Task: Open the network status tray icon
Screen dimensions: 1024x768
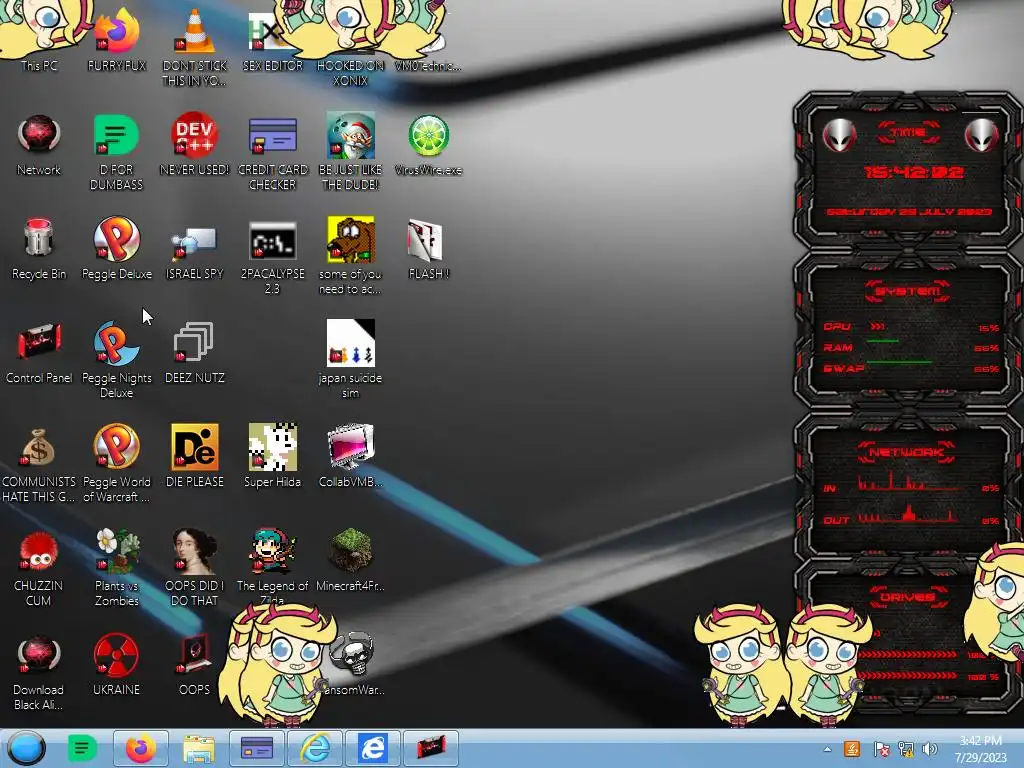Action: point(906,749)
